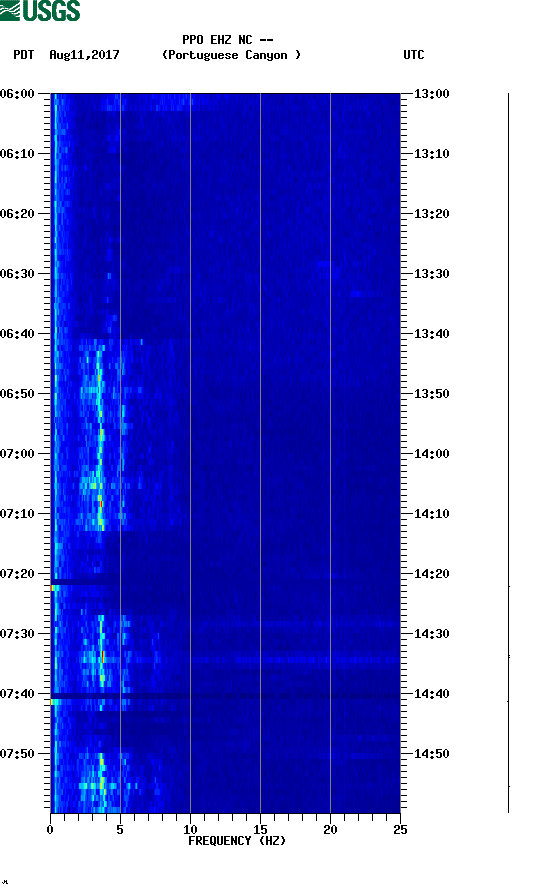The width and height of the screenshot is (552, 893).
Task: Click the dark horizontal gap band at 07:40
Action: [225, 696]
